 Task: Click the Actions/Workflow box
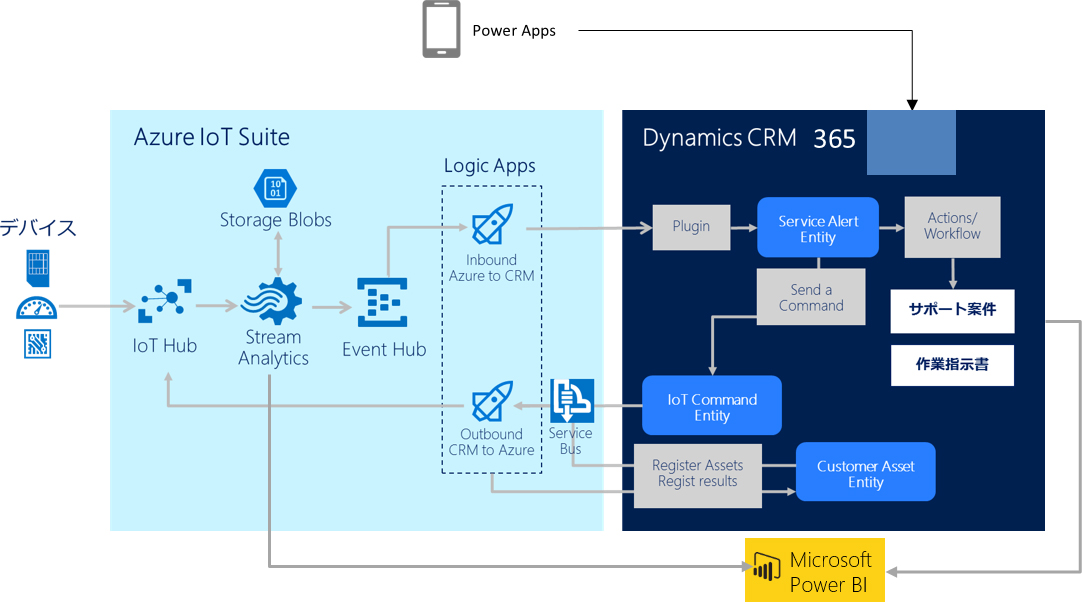pyautogui.click(x=952, y=227)
